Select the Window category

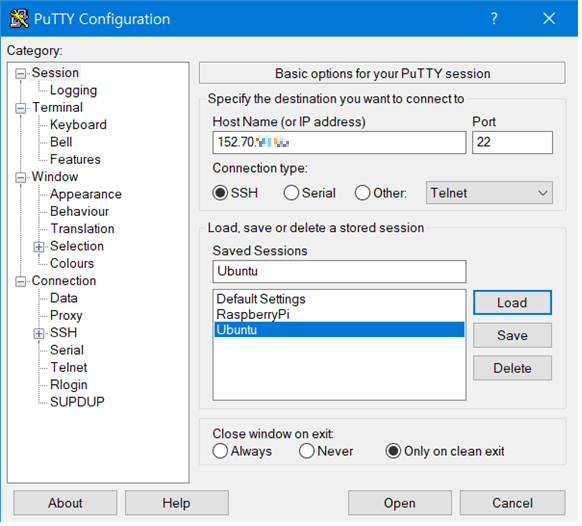(55, 178)
